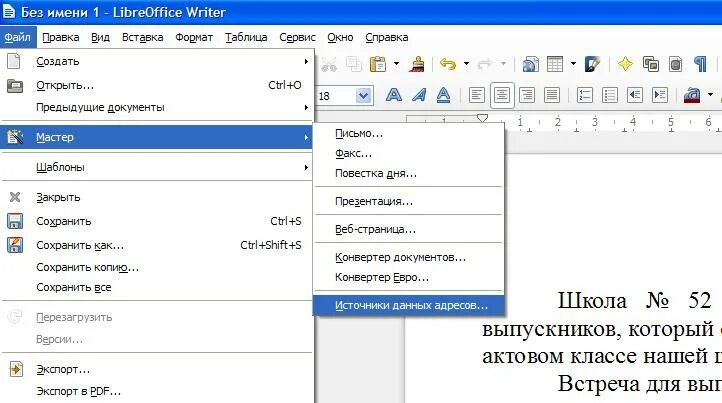Click the ruler's first-line indent marker
The width and height of the screenshot is (722, 403).
(x=482, y=118)
